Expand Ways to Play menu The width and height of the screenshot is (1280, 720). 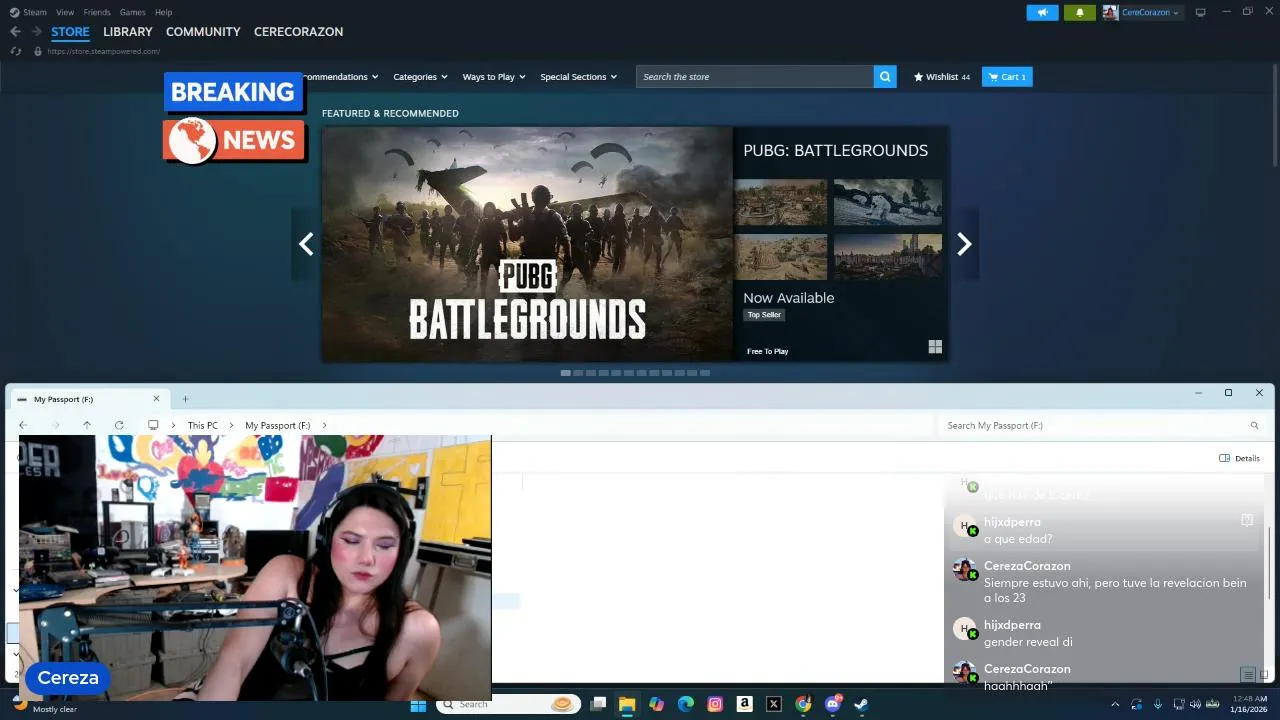pyautogui.click(x=494, y=77)
